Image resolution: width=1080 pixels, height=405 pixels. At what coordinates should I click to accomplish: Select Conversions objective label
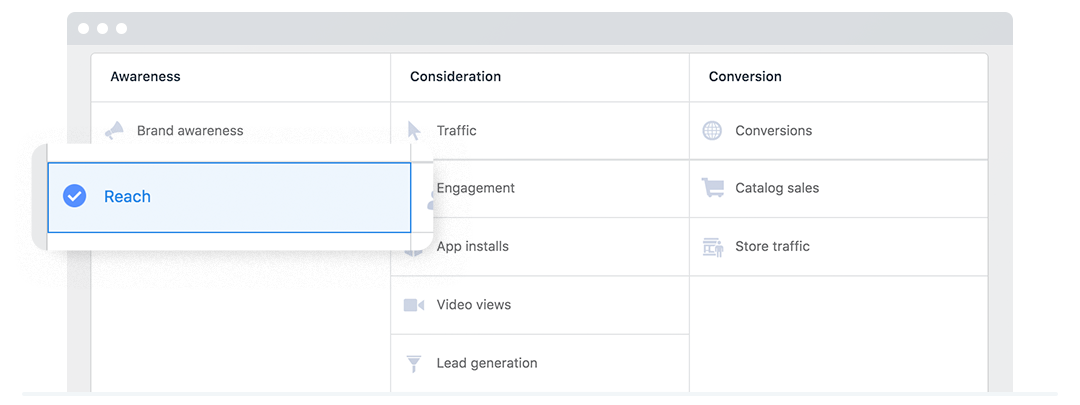[x=773, y=131]
